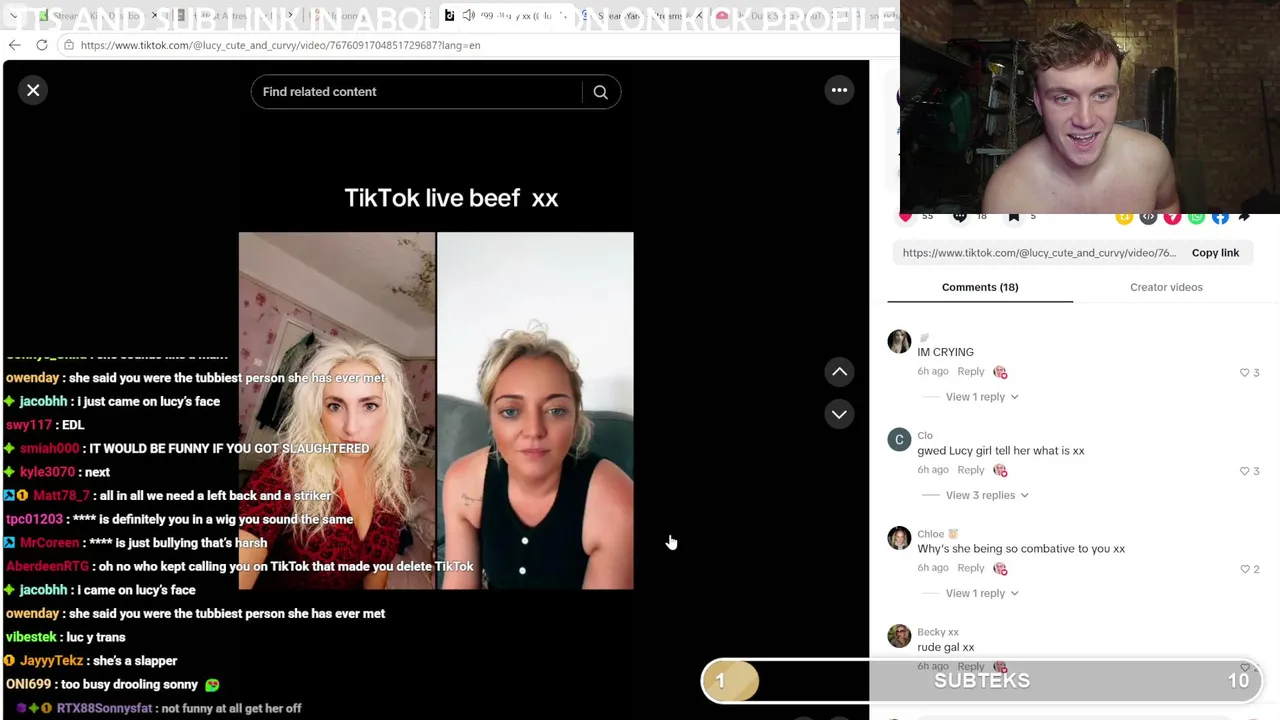Click the streamer webcam overlay
Image resolution: width=1280 pixels, height=720 pixels.
tap(1090, 107)
